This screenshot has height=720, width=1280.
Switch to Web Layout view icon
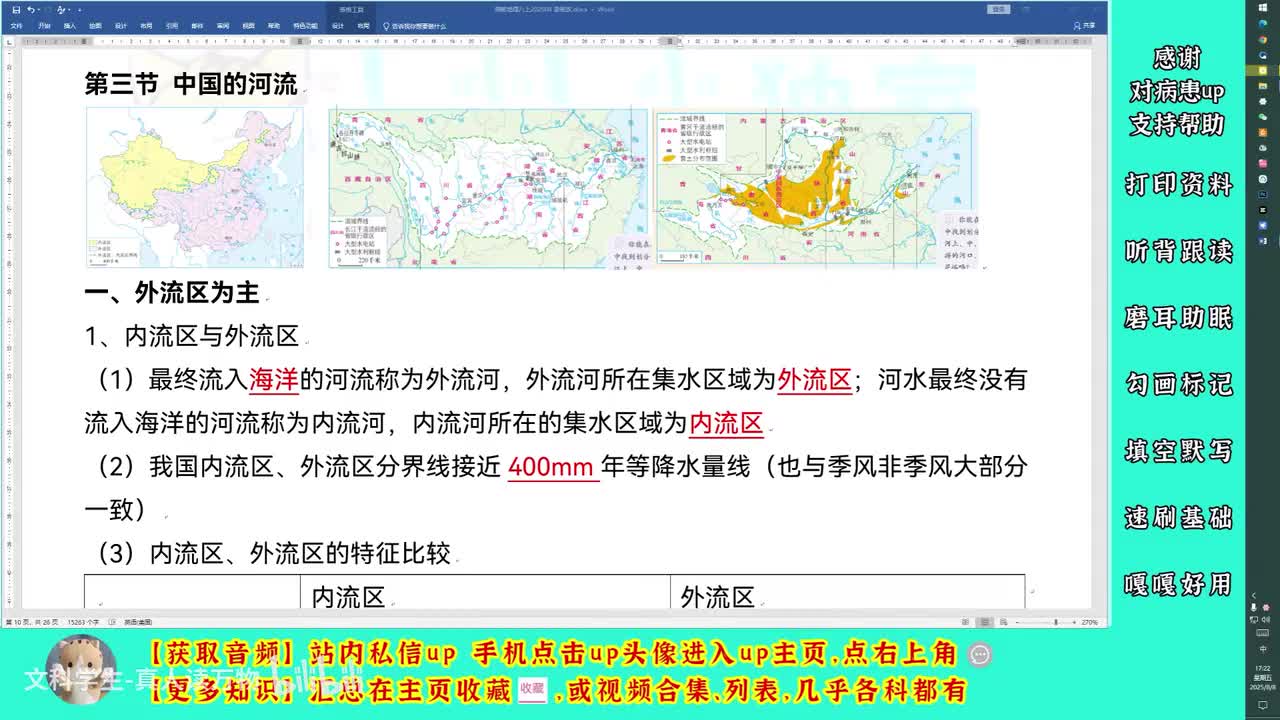click(x=1006, y=622)
